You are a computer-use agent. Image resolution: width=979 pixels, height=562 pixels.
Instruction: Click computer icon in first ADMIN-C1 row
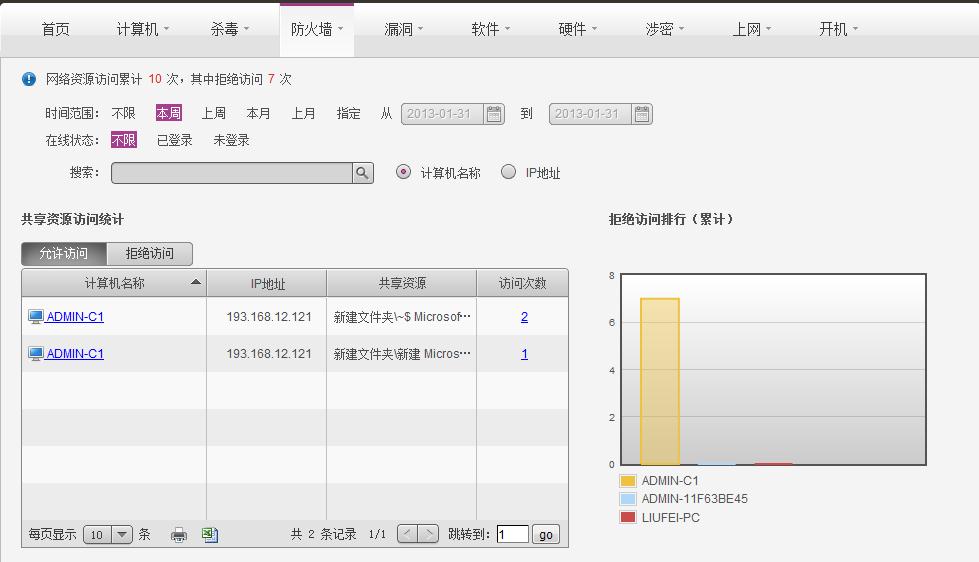[36, 317]
